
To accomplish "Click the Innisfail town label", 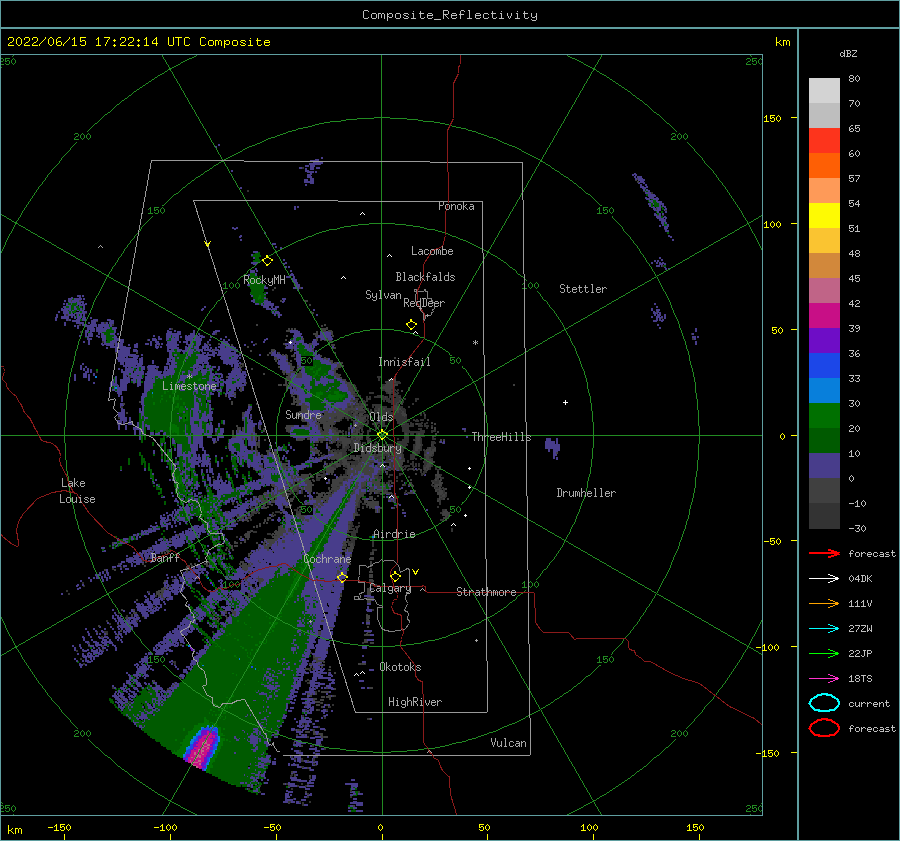I will coord(404,362).
